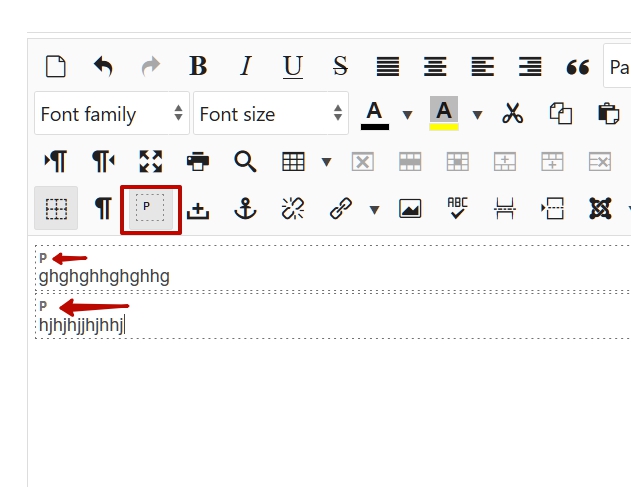The width and height of the screenshot is (631, 487).
Task: Click the Blockquote icon
Action: [x=577, y=67]
